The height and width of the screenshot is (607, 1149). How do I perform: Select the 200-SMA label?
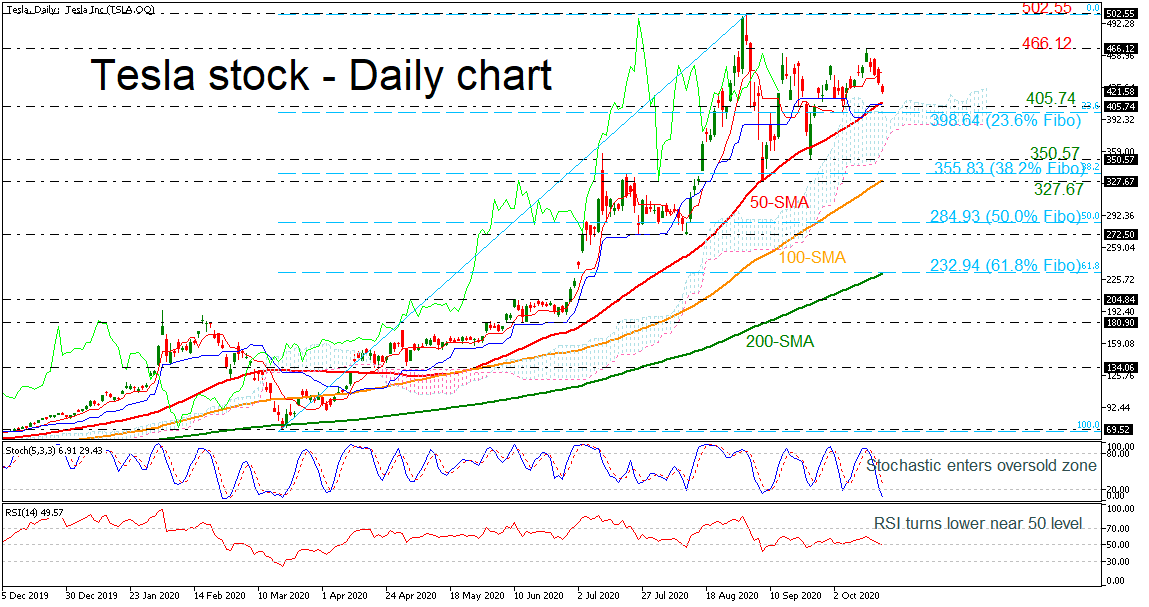[780, 342]
